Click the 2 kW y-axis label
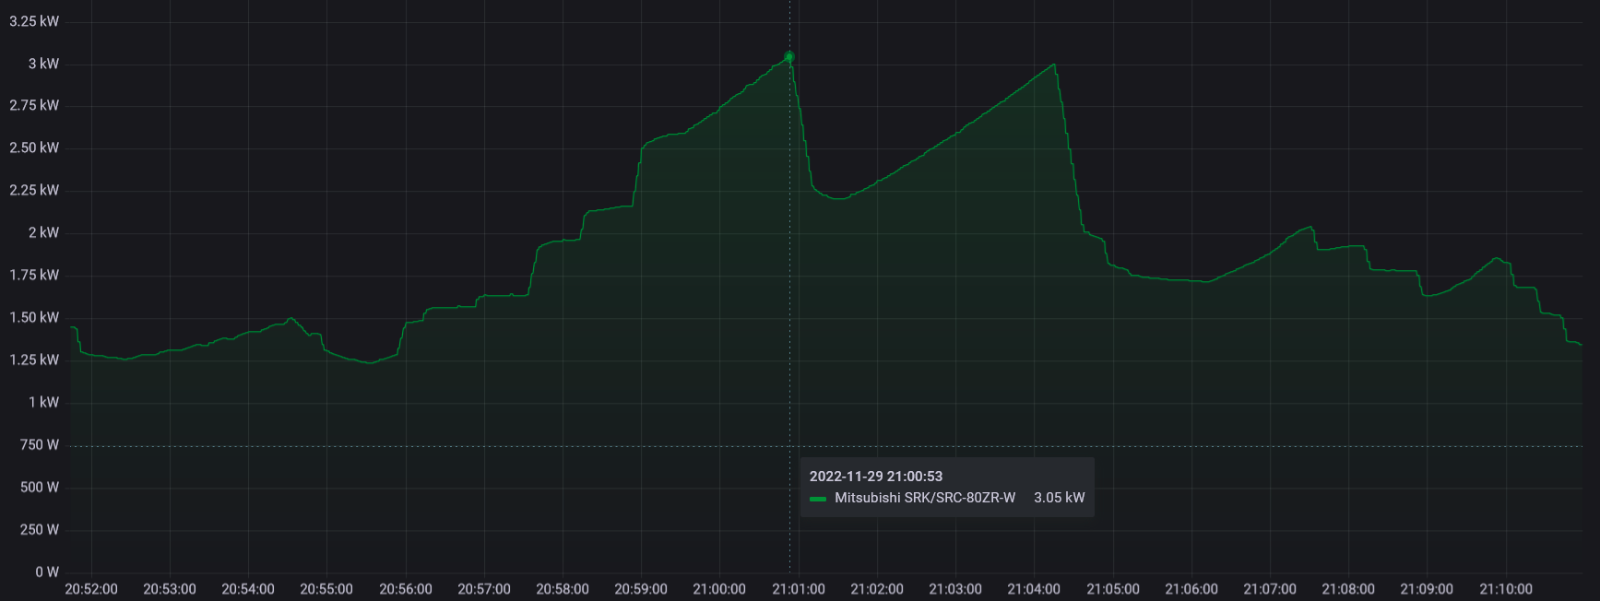 pyautogui.click(x=43, y=232)
